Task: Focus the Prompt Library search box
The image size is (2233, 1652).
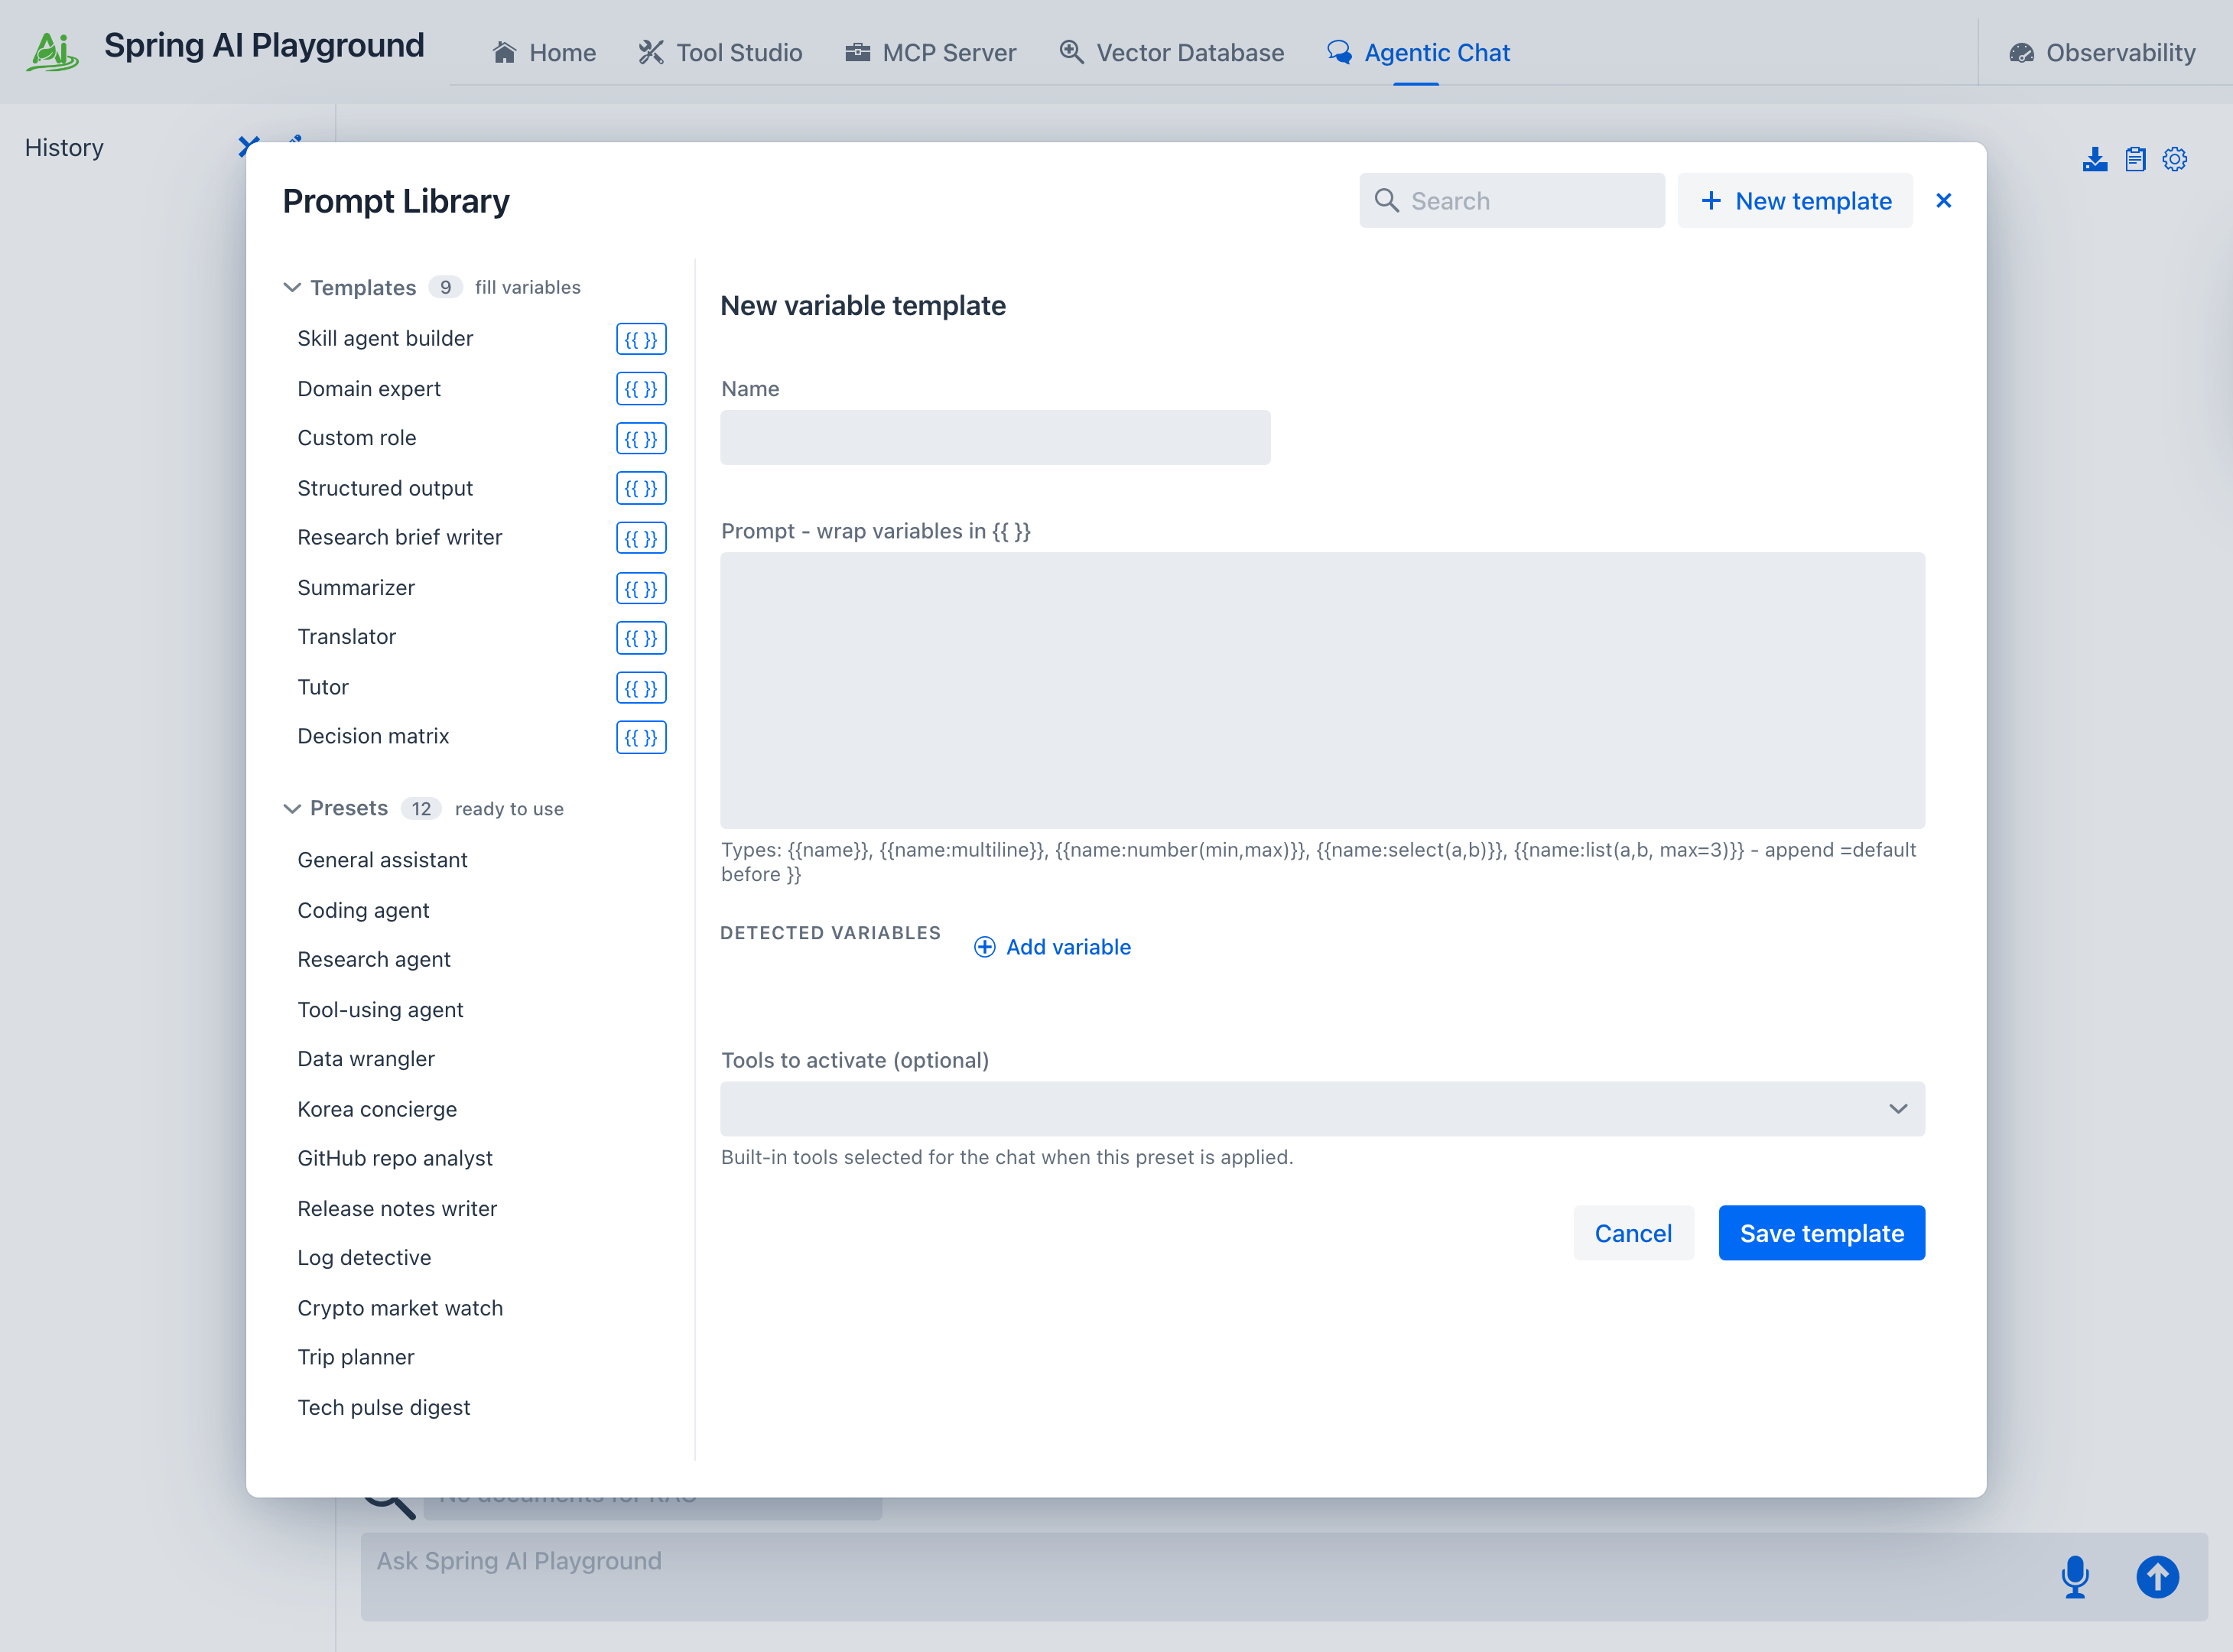Action: point(1511,200)
